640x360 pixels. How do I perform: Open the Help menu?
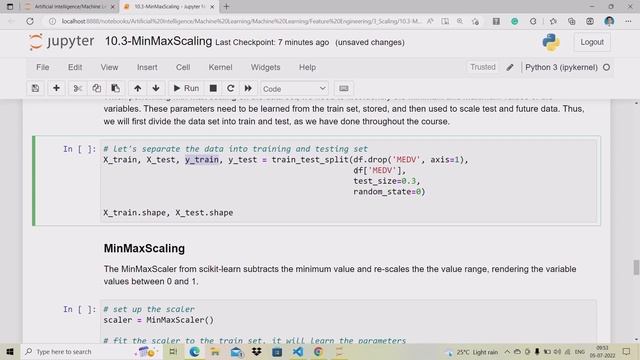point(307,67)
